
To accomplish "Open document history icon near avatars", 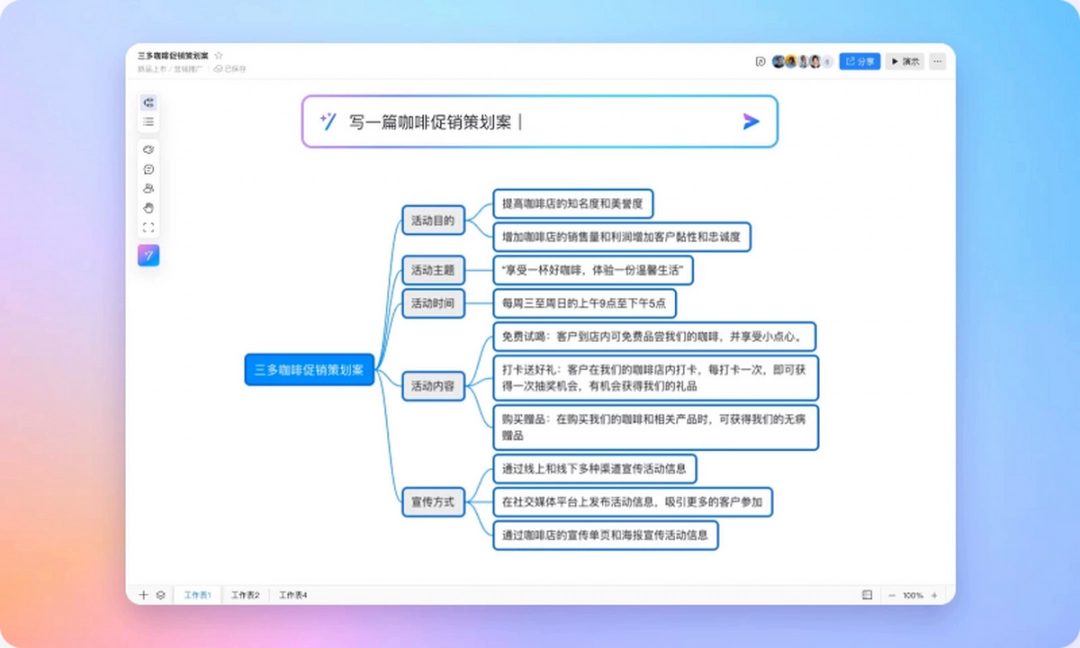I will pos(762,61).
